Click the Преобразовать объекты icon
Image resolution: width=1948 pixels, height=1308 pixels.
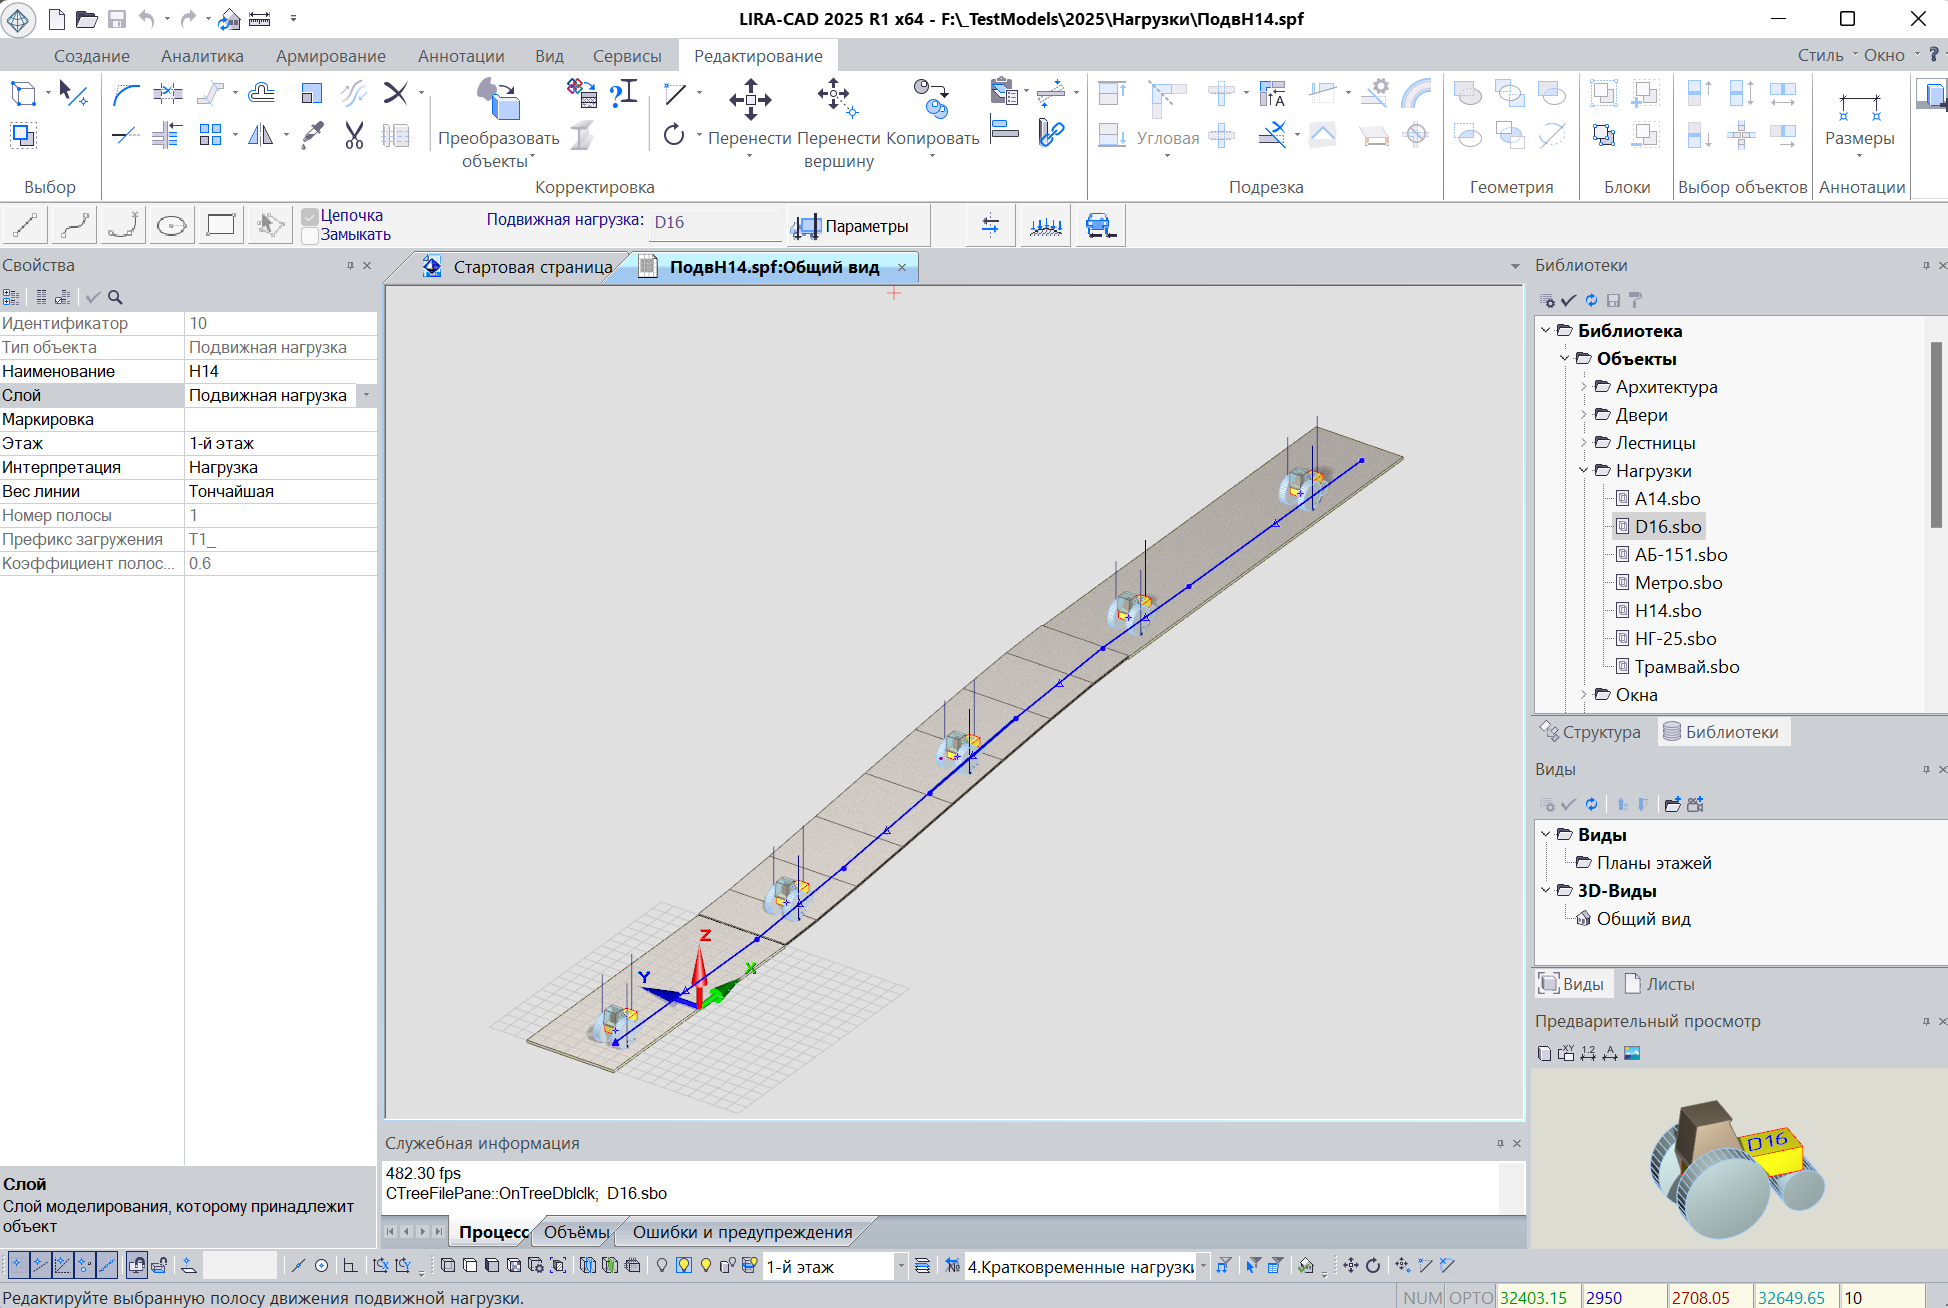pyautogui.click(x=499, y=100)
